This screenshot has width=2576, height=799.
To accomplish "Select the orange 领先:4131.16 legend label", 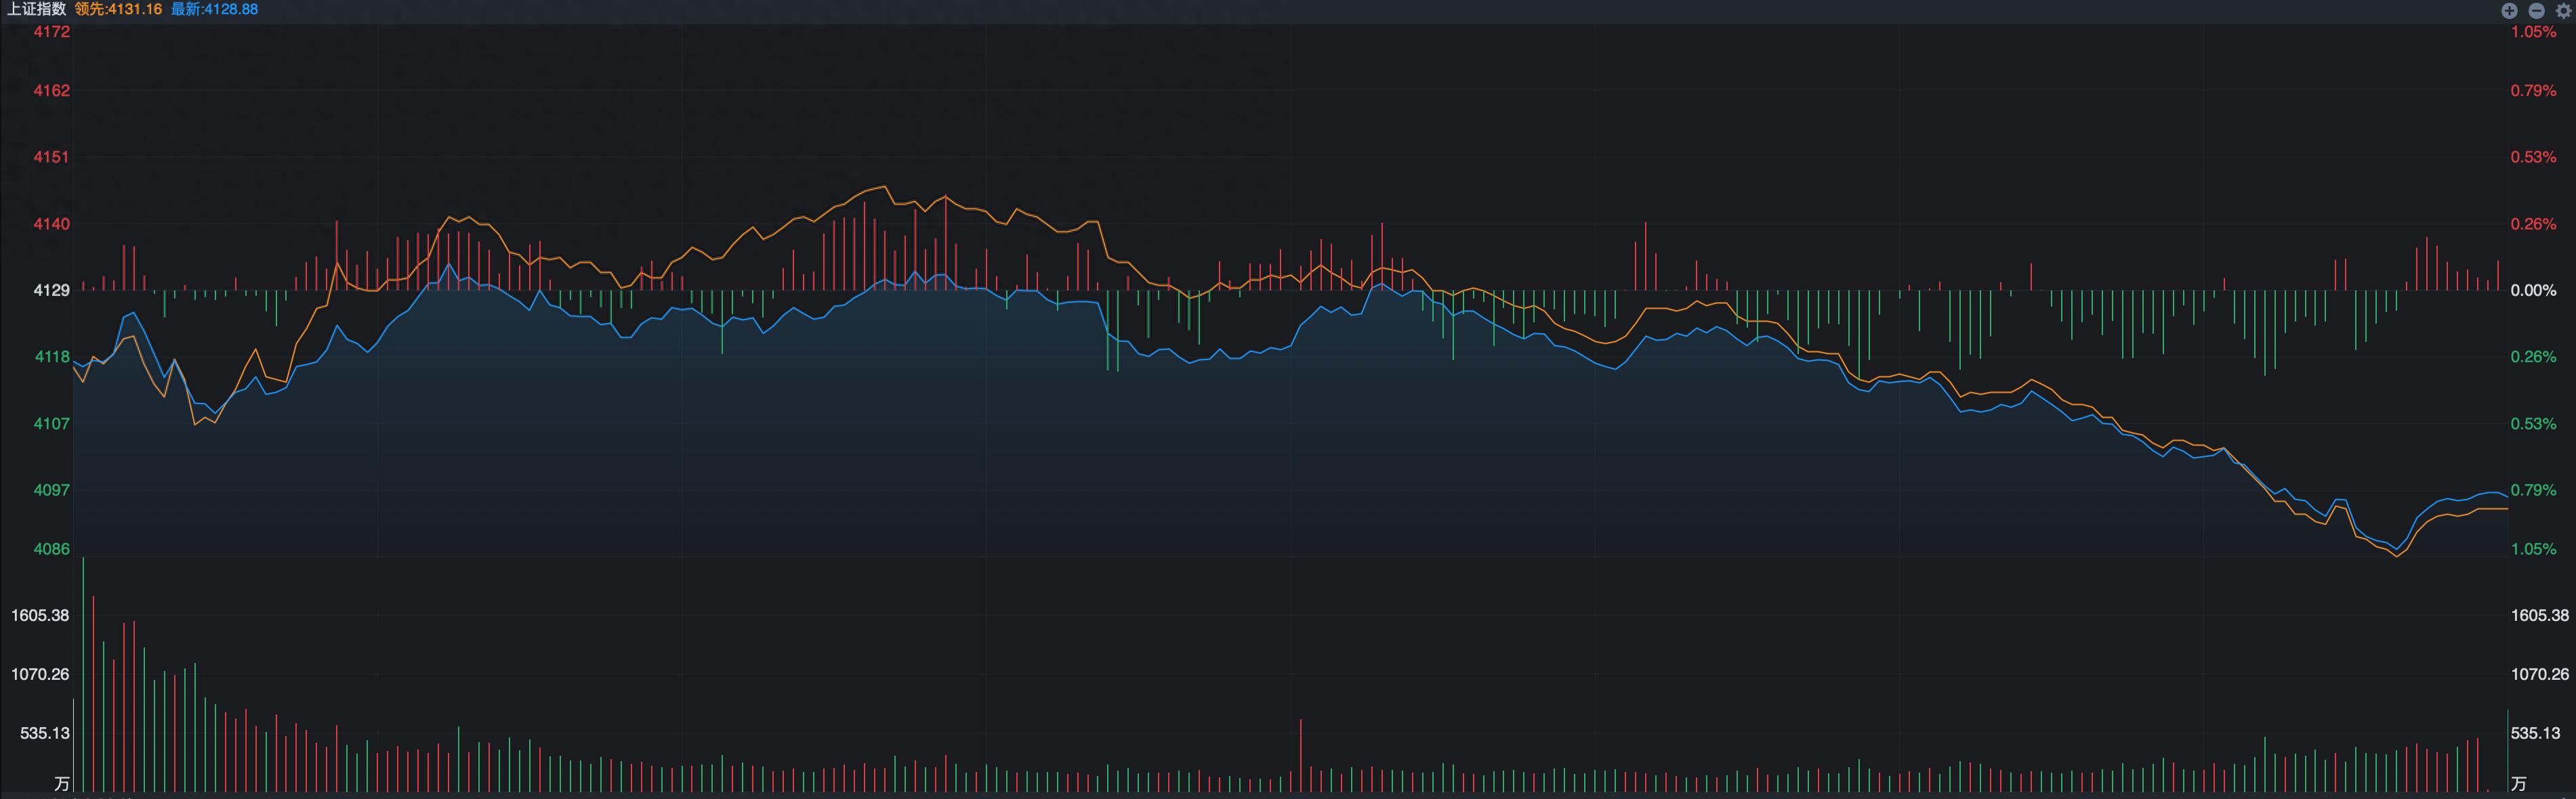I will 118,9.
